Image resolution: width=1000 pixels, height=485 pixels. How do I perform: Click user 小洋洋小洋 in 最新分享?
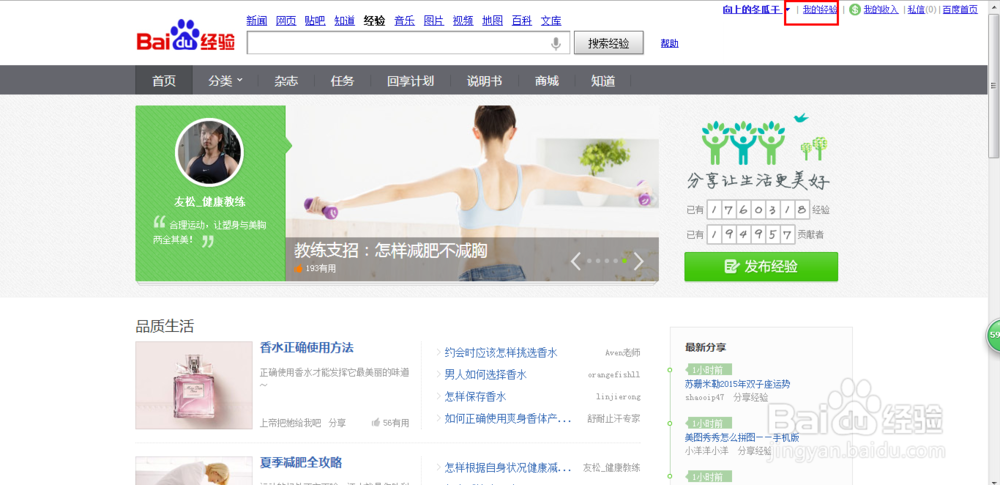pos(707,450)
